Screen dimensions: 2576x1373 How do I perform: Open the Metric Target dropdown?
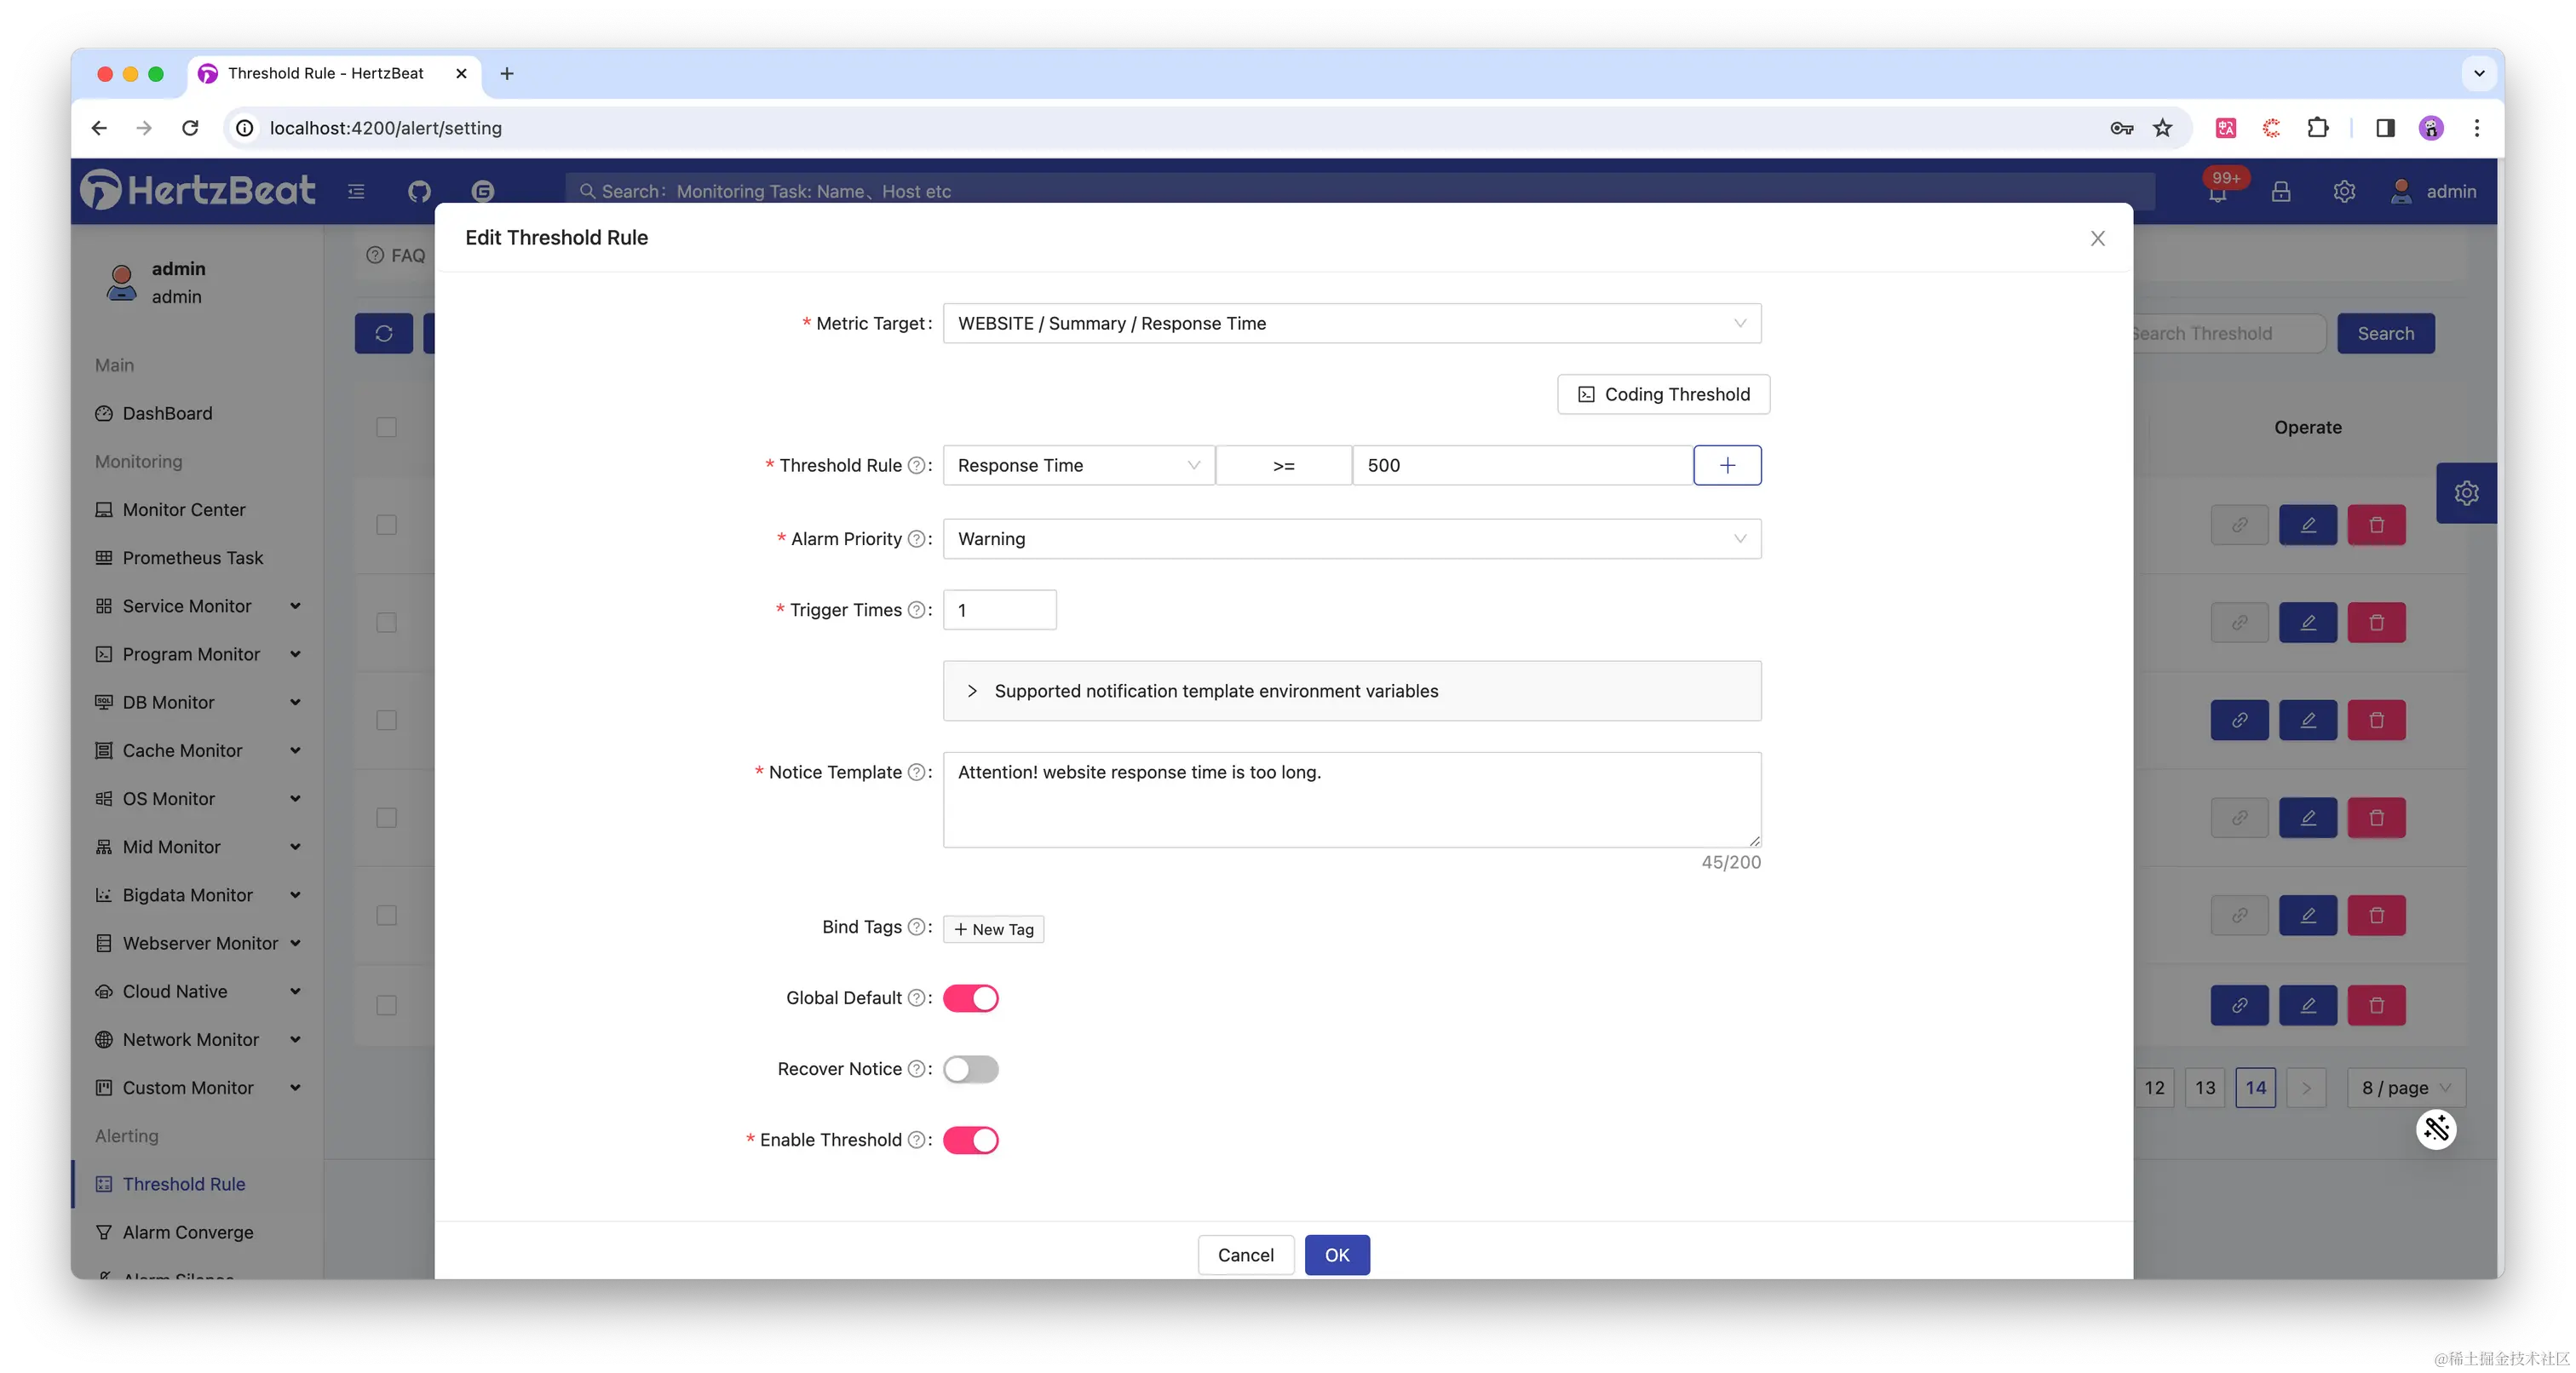pos(1351,323)
